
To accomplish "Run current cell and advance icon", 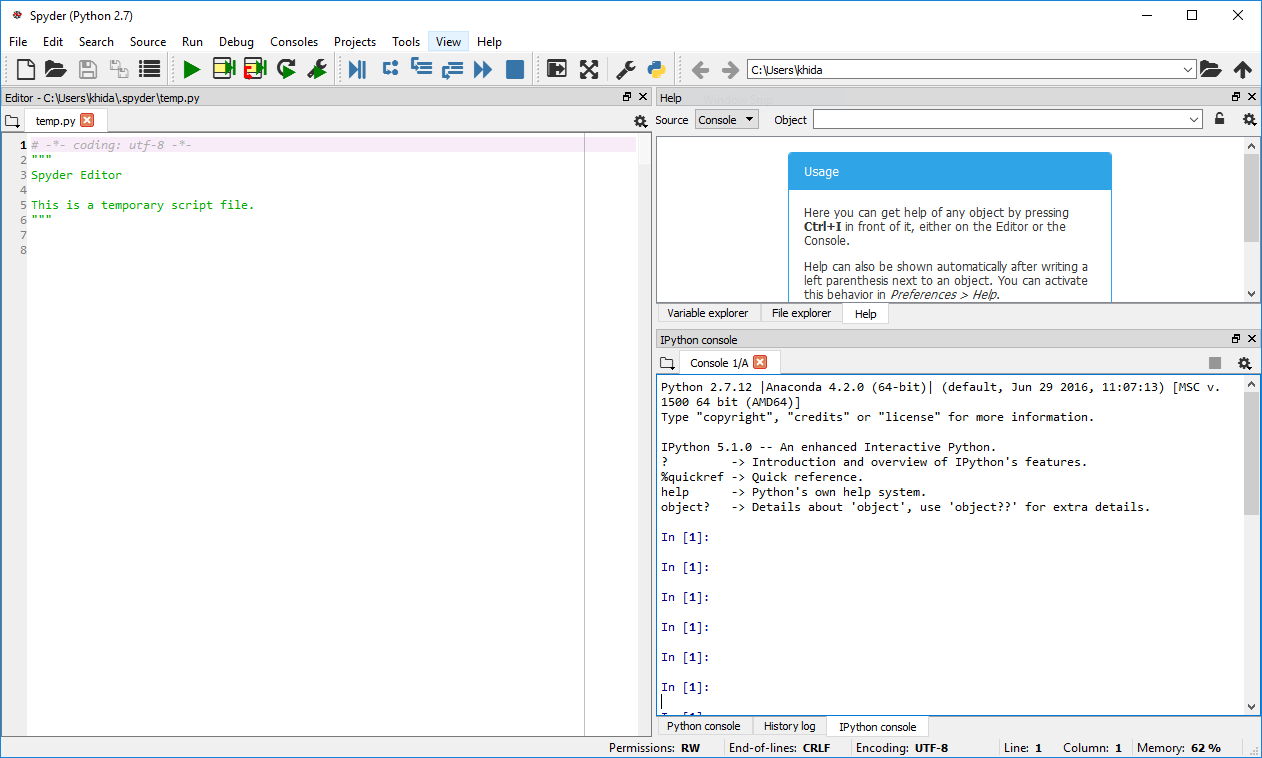I will 255,69.
